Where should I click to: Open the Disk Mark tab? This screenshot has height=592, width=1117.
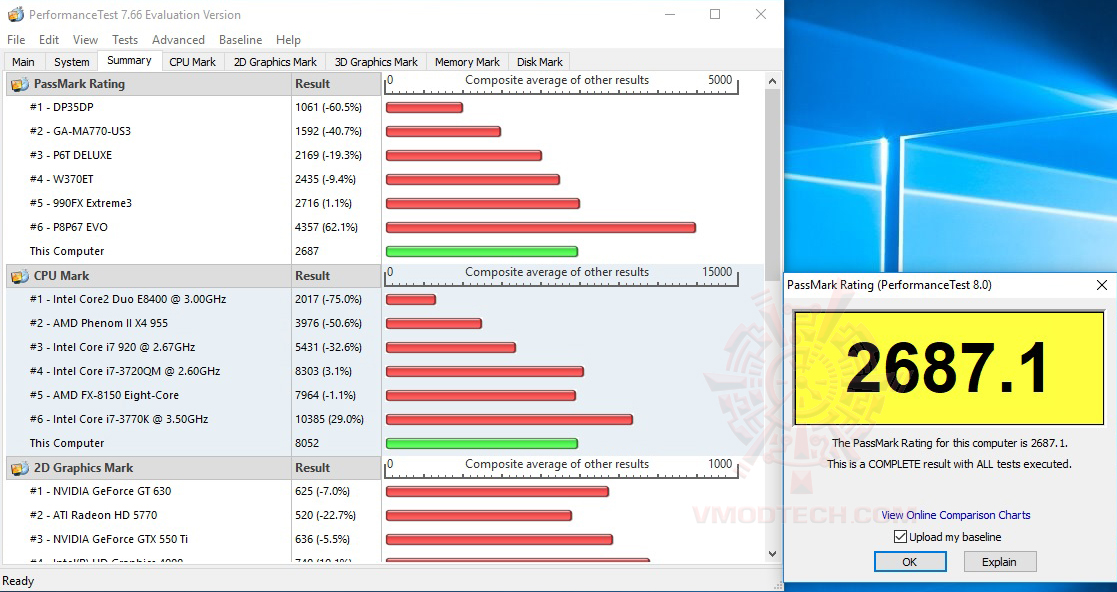click(x=538, y=61)
